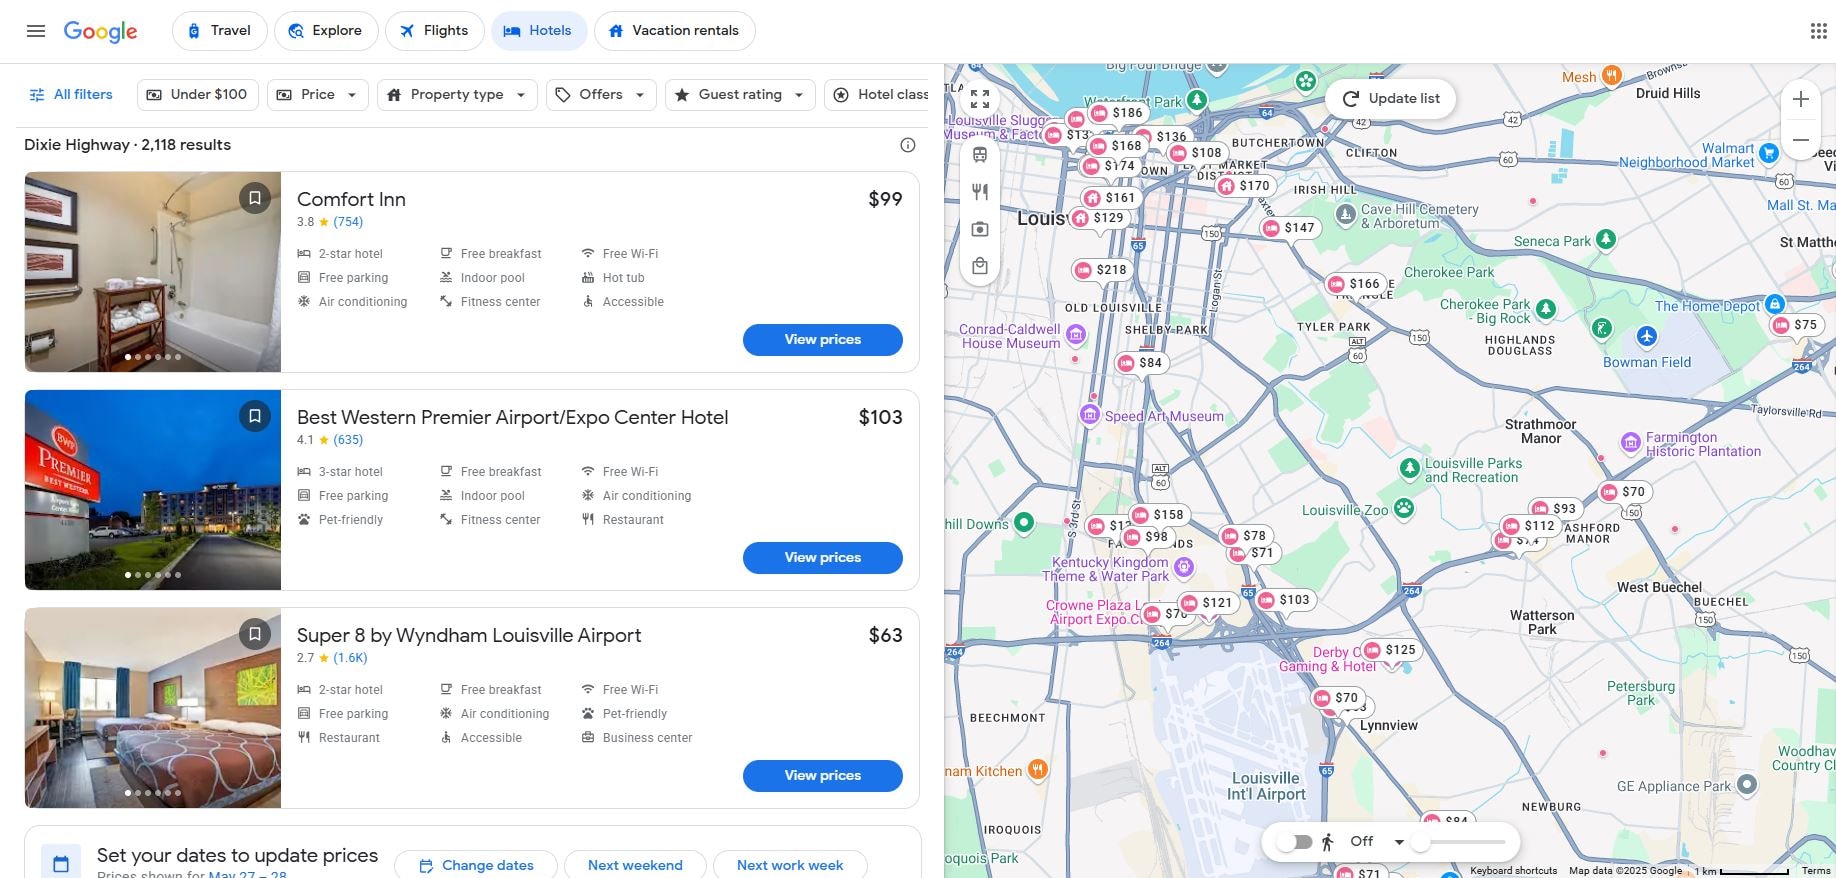Open the Super 8 bedroom photo
Screen dimensions: 1836x878
[x=153, y=708]
